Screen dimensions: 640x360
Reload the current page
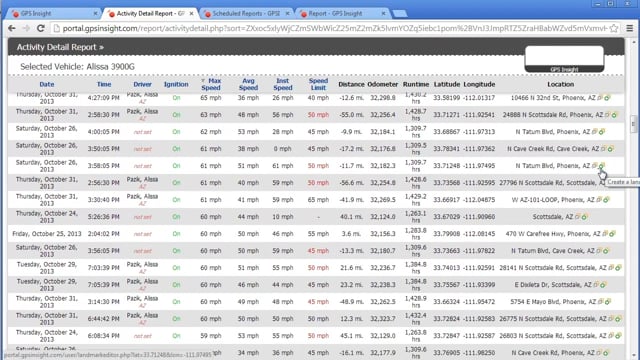[x=40, y=28]
